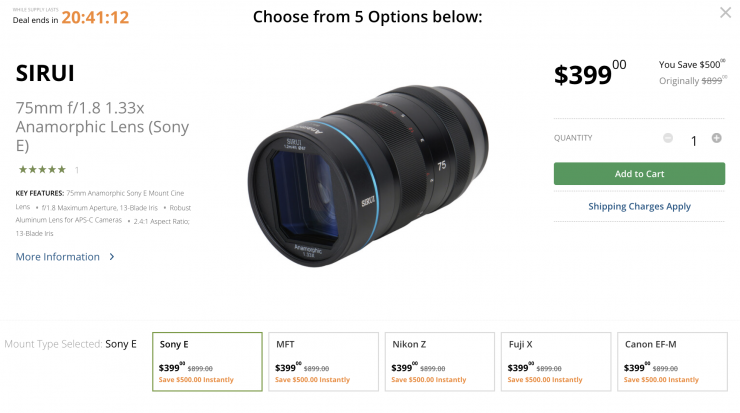
Task: Click the five-star rating icons
Action: click(41, 169)
